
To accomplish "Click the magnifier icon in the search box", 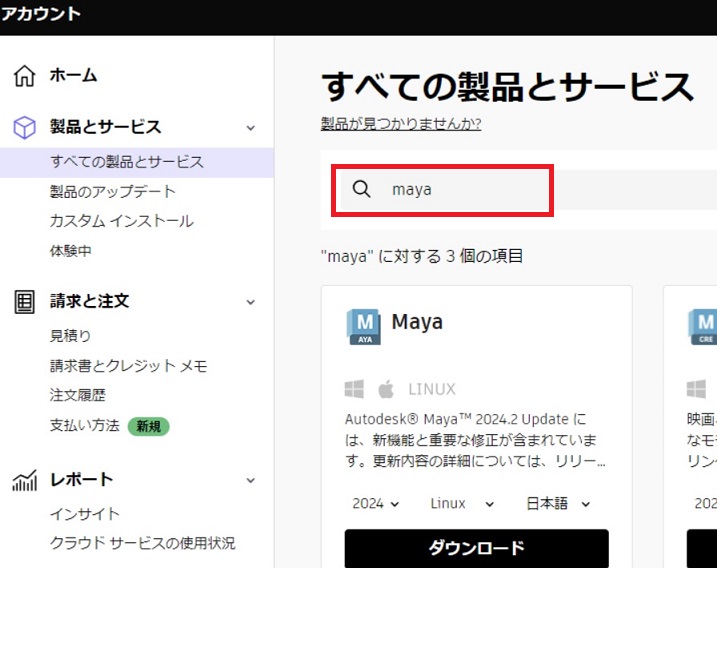I will 361,188.
